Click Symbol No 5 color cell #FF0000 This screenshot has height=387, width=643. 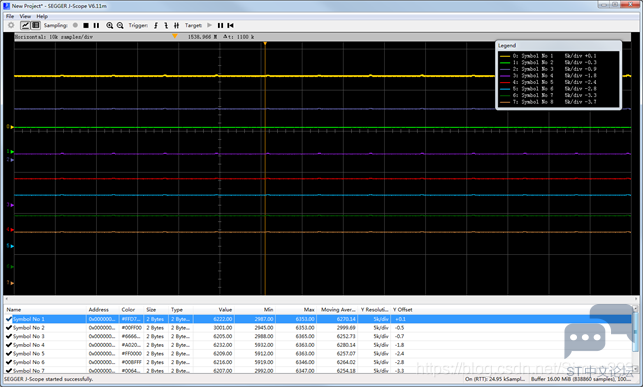[132, 353]
